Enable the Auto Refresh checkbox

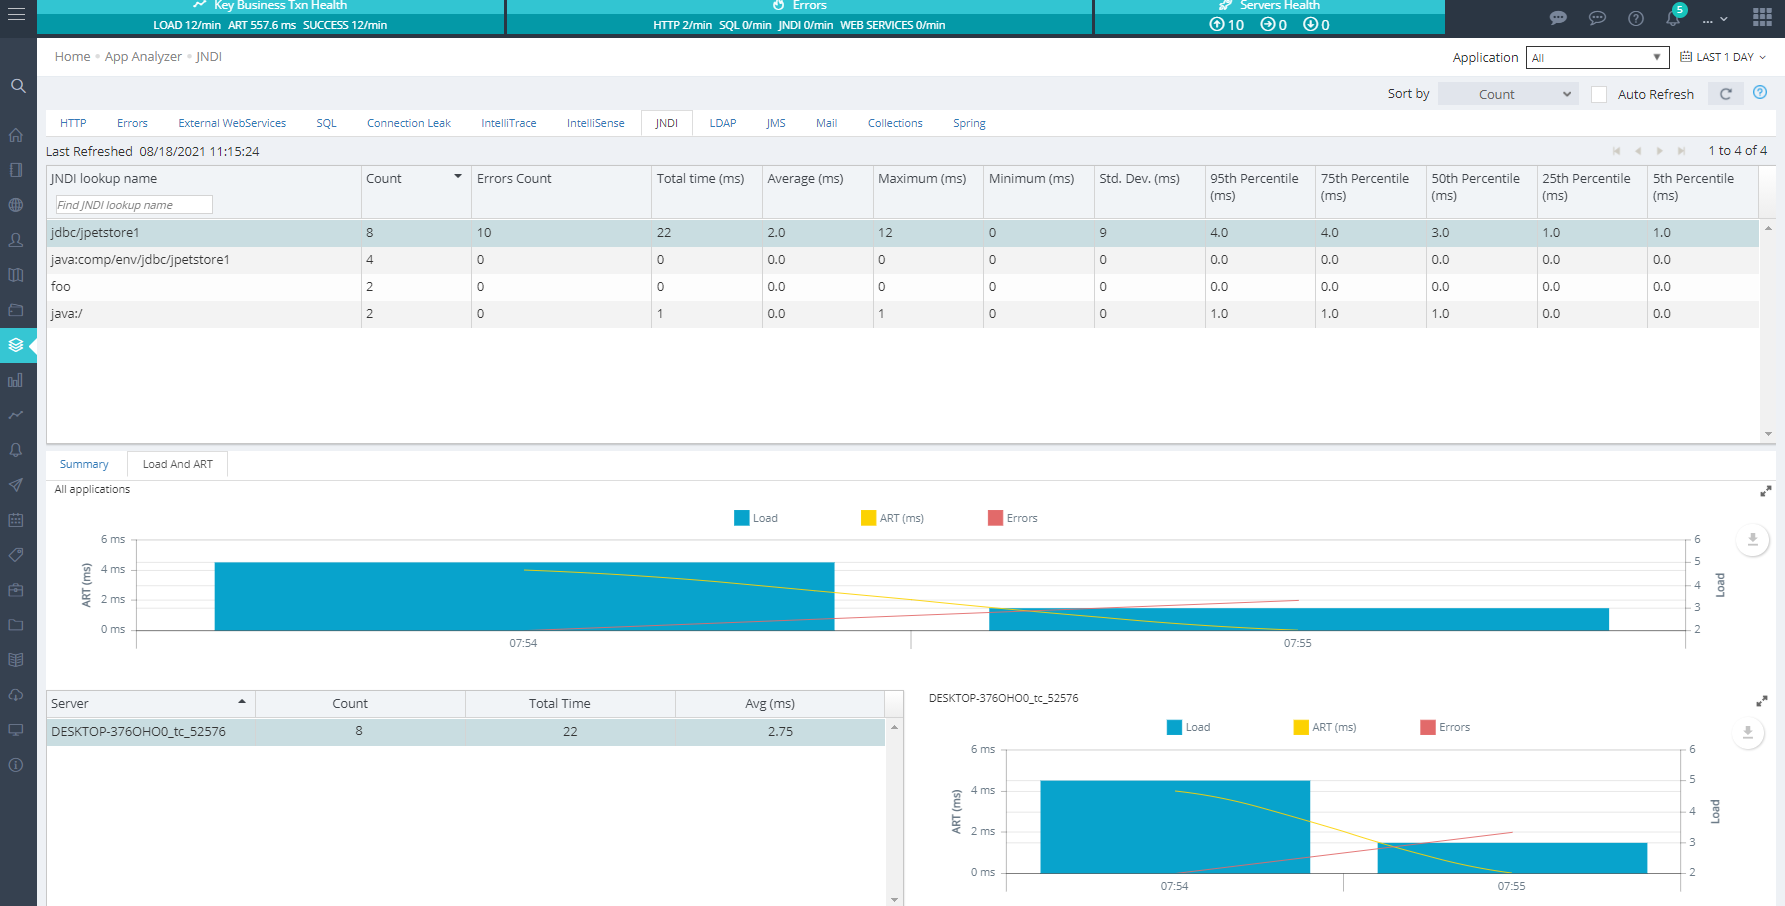coord(1599,94)
